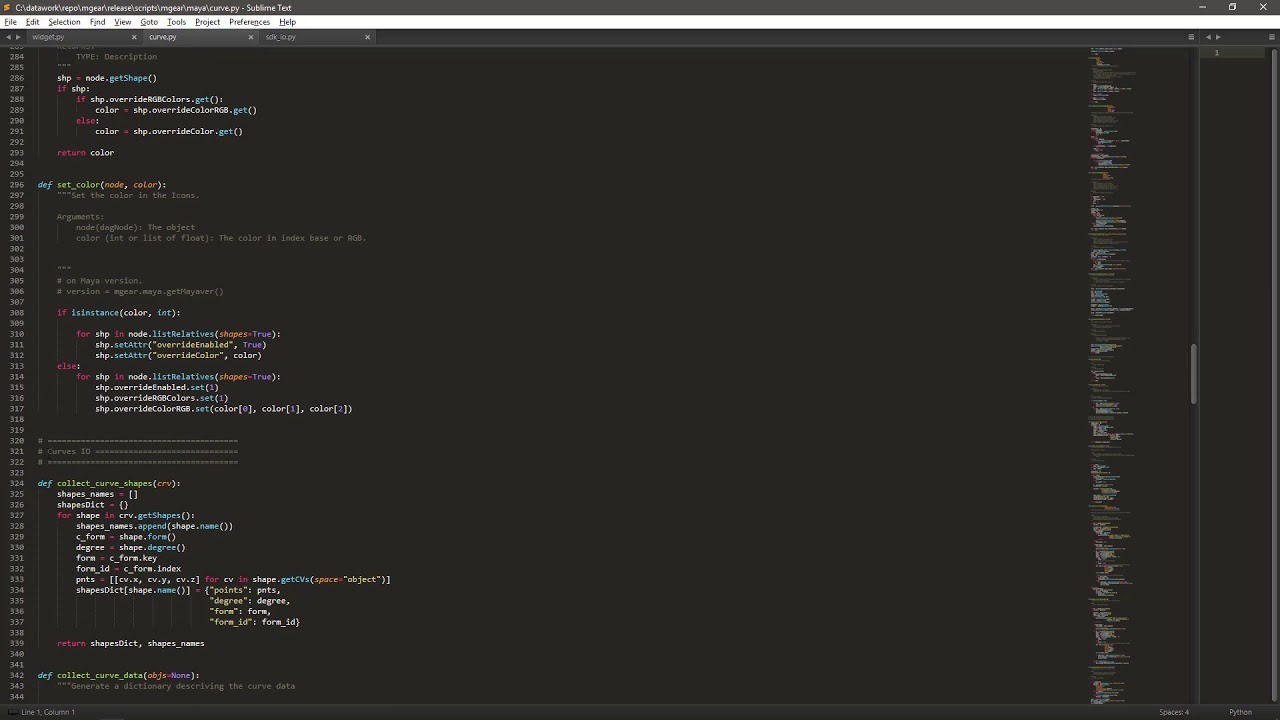Click 'return shapesDict, shapes_names' line

click(x=131, y=644)
